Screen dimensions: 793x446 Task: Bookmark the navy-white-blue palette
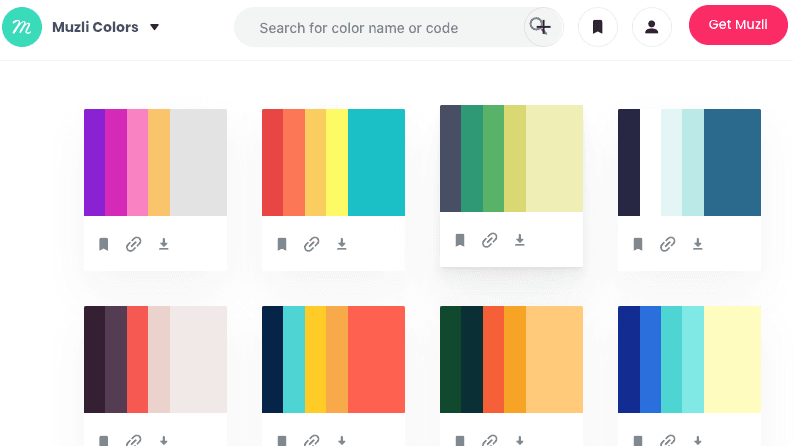click(x=638, y=244)
